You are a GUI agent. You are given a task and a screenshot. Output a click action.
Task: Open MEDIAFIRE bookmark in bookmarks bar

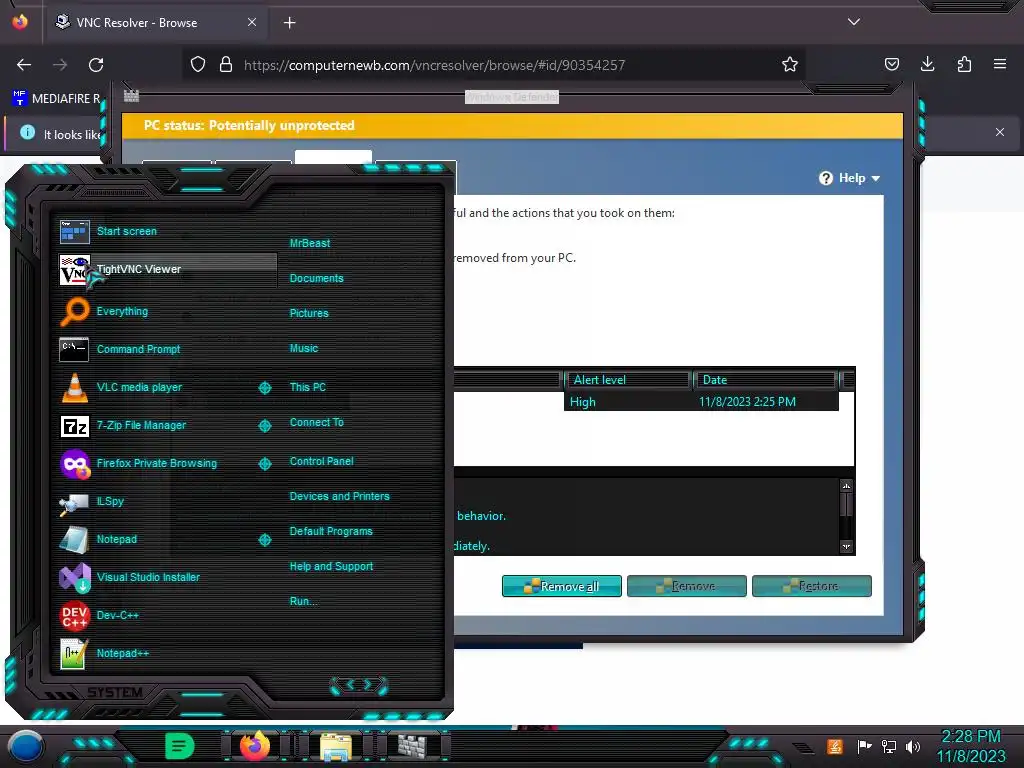click(57, 99)
